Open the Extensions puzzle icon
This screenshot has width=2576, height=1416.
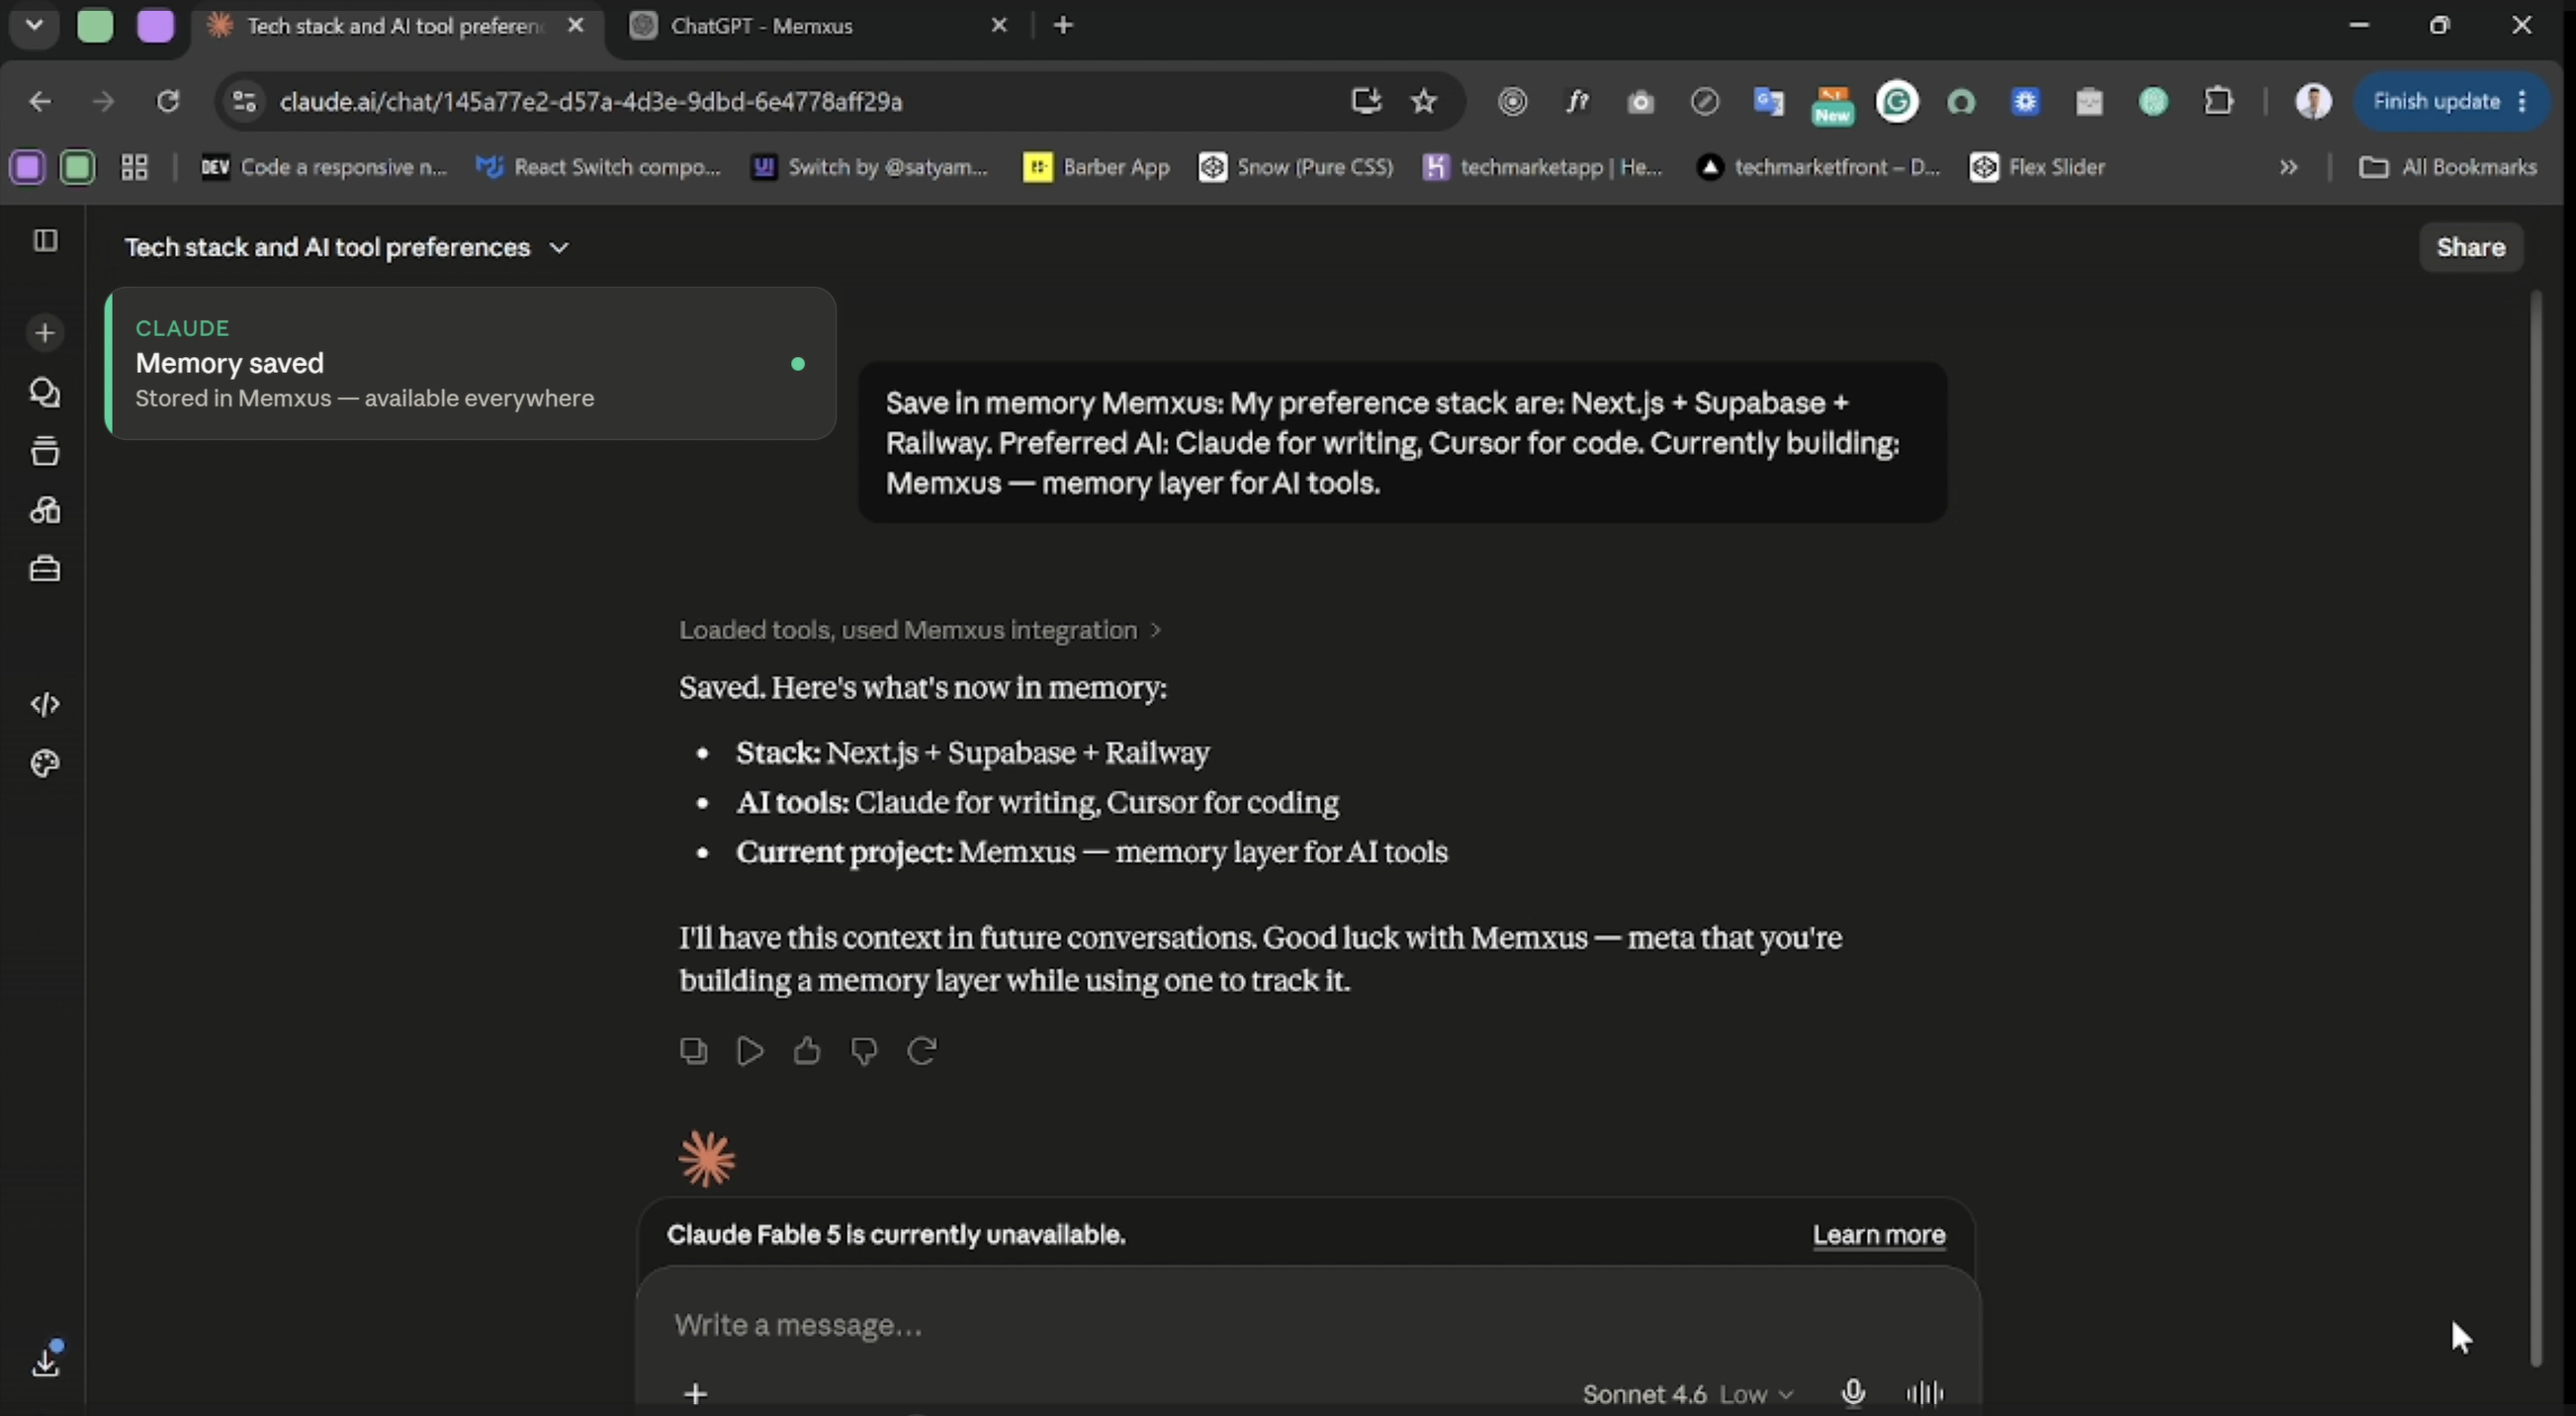(2218, 101)
